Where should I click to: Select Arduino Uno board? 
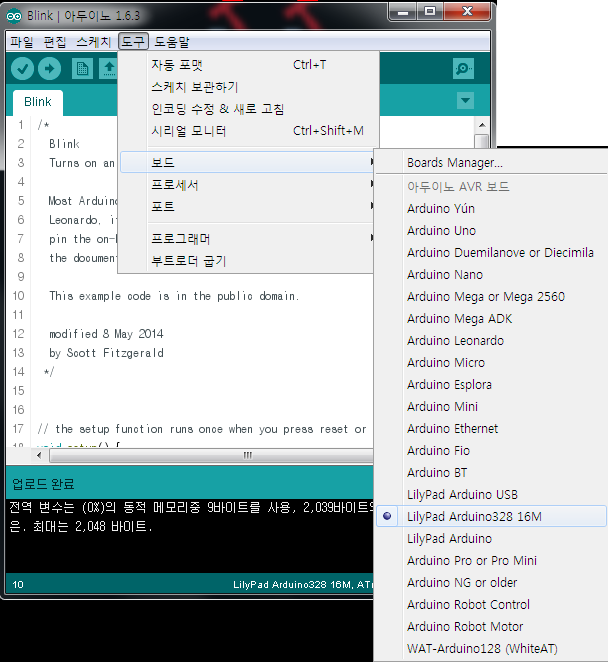point(491,231)
